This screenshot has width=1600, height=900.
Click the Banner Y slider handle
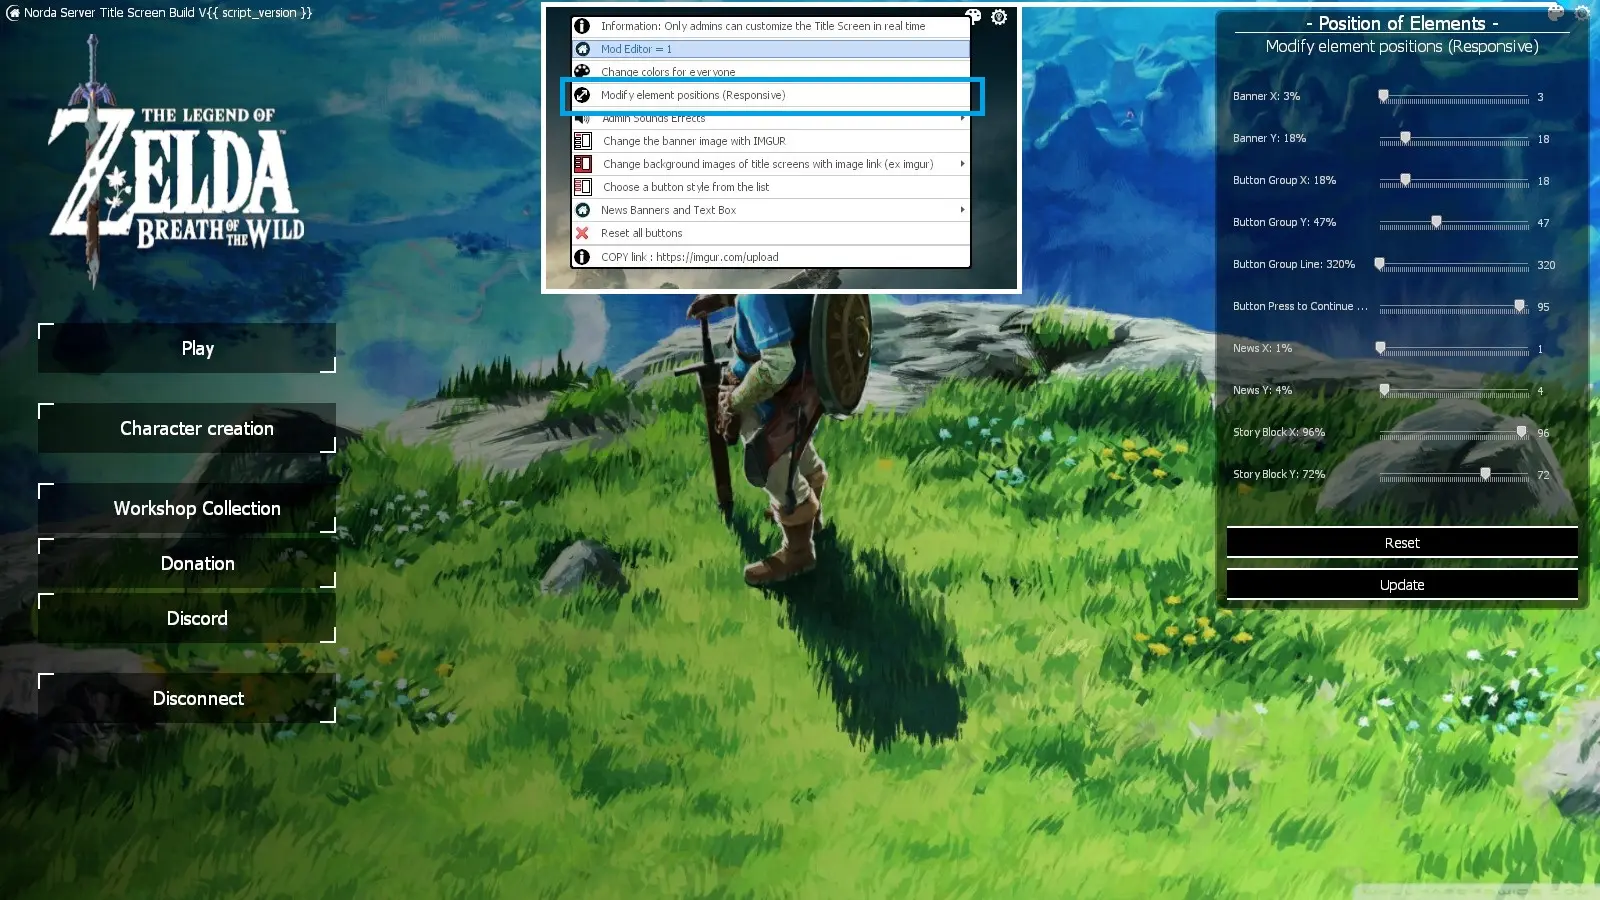(1405, 138)
